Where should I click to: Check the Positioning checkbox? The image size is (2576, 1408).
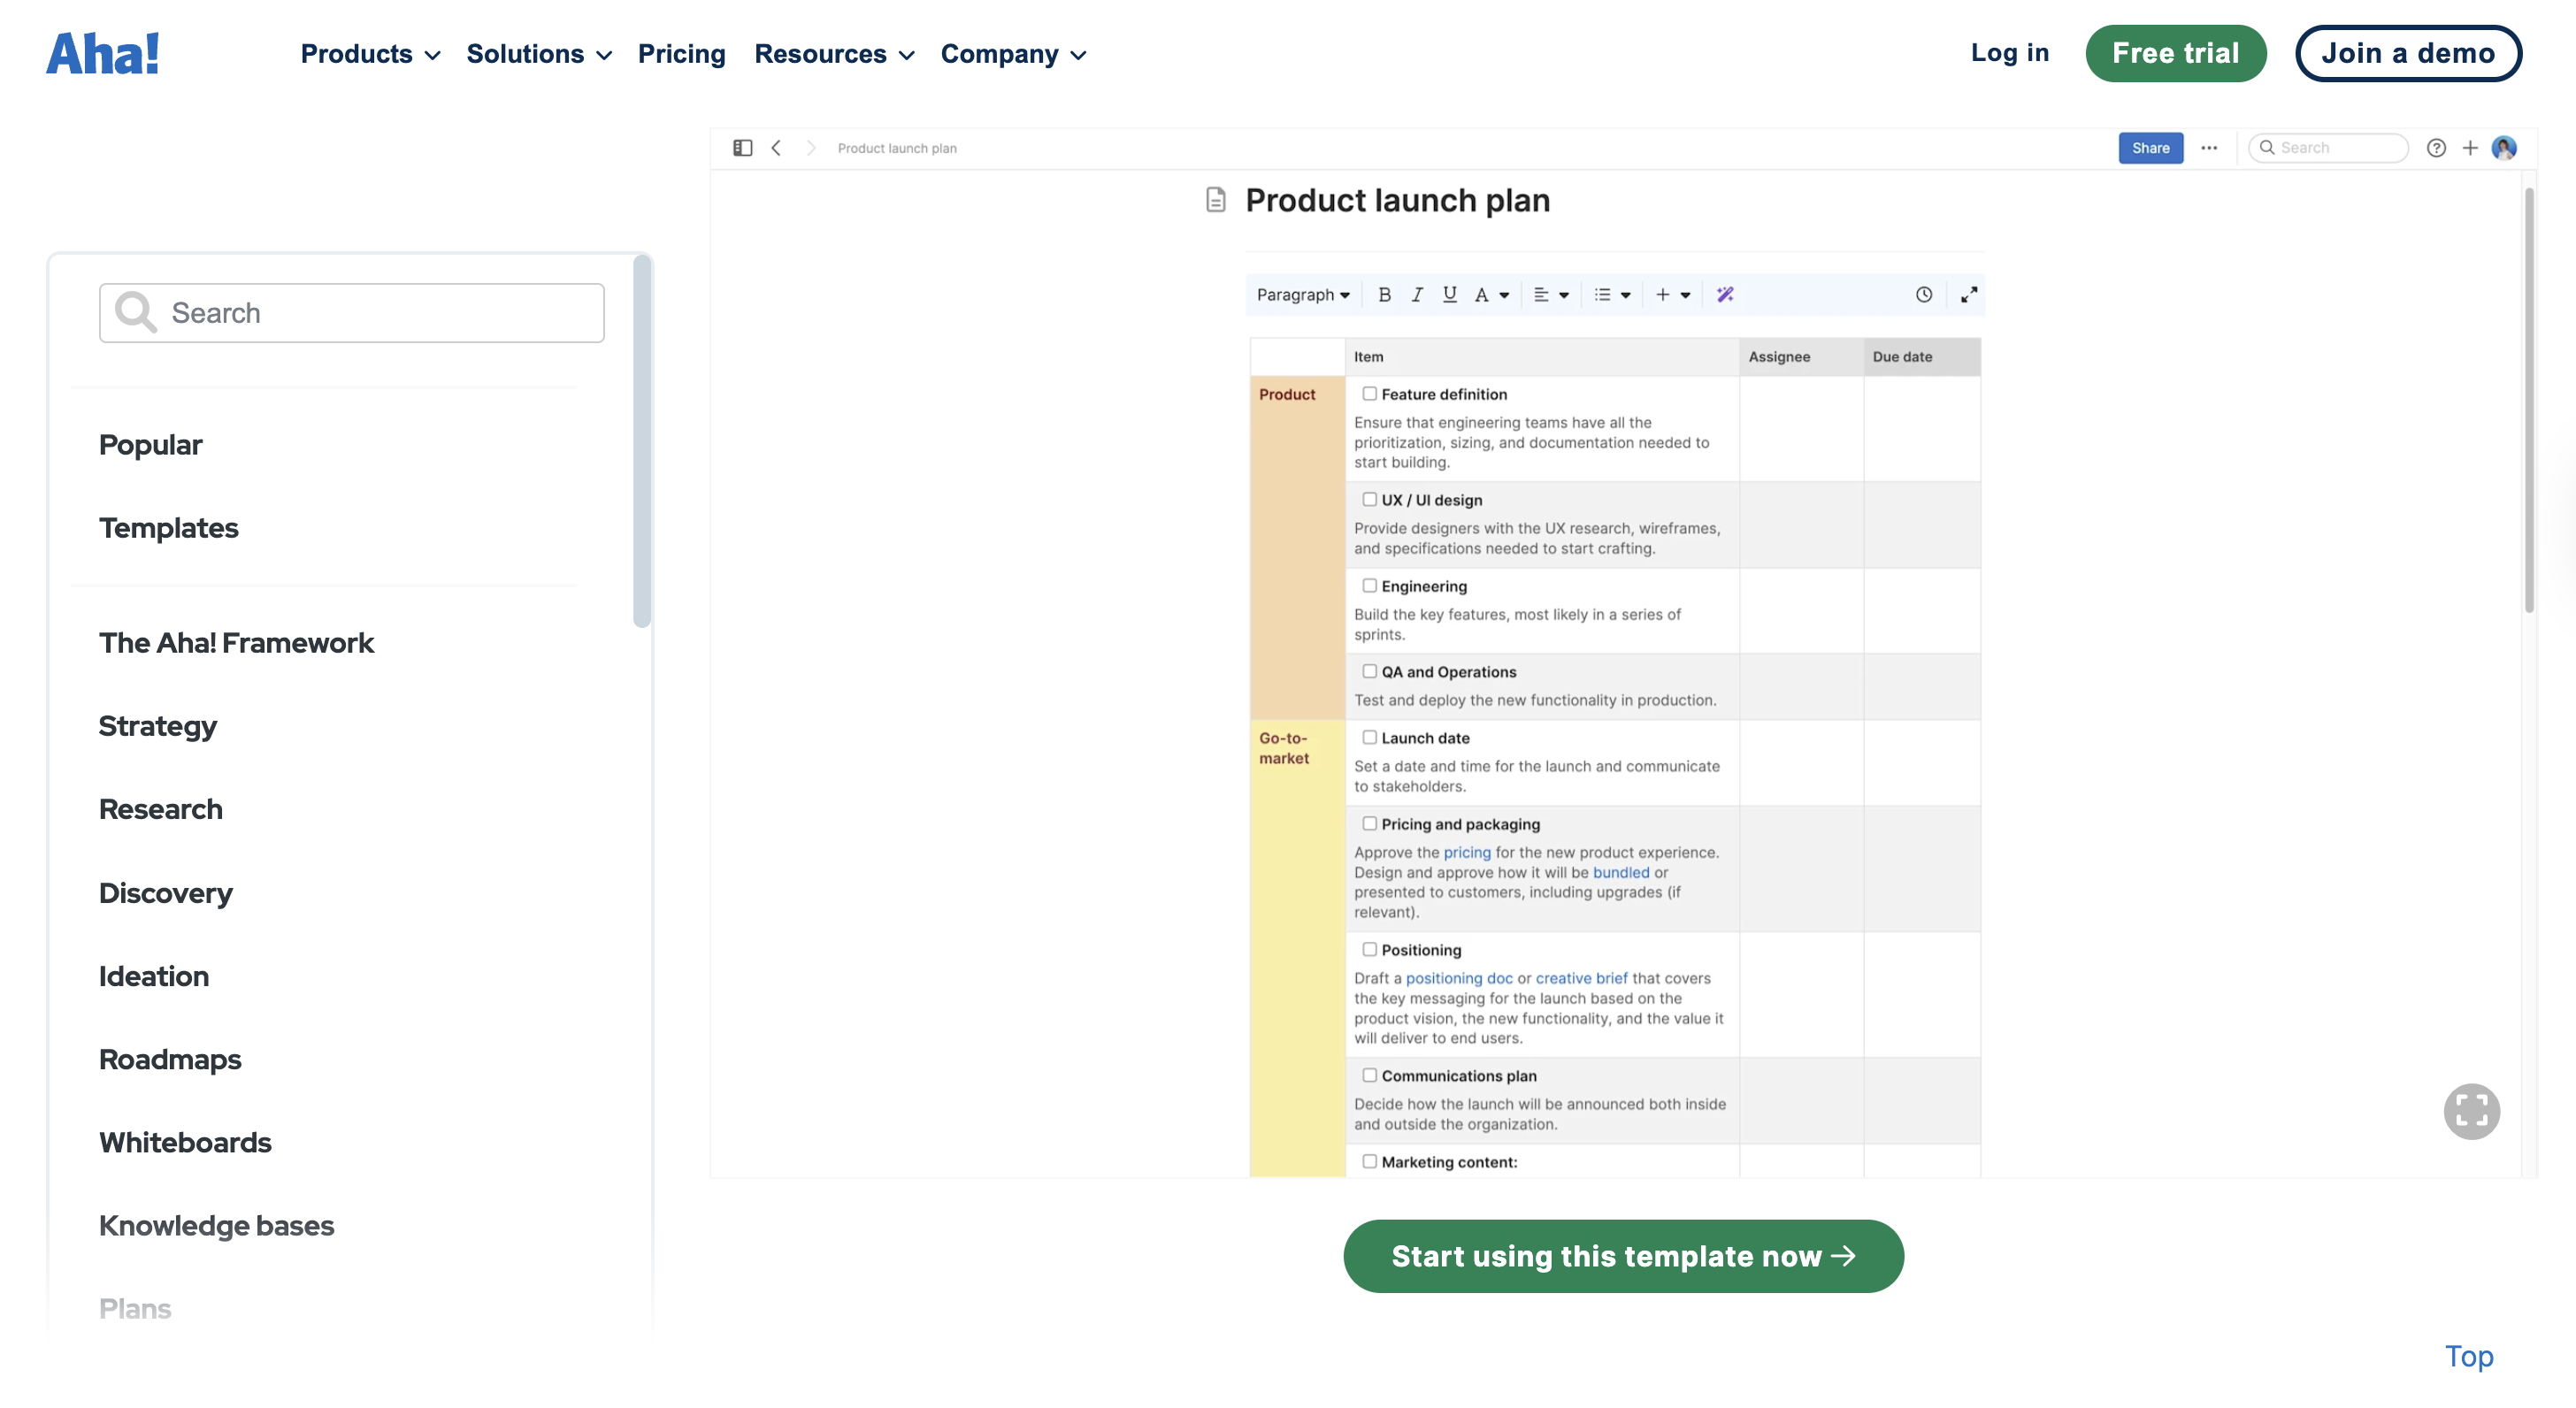[x=1369, y=949]
